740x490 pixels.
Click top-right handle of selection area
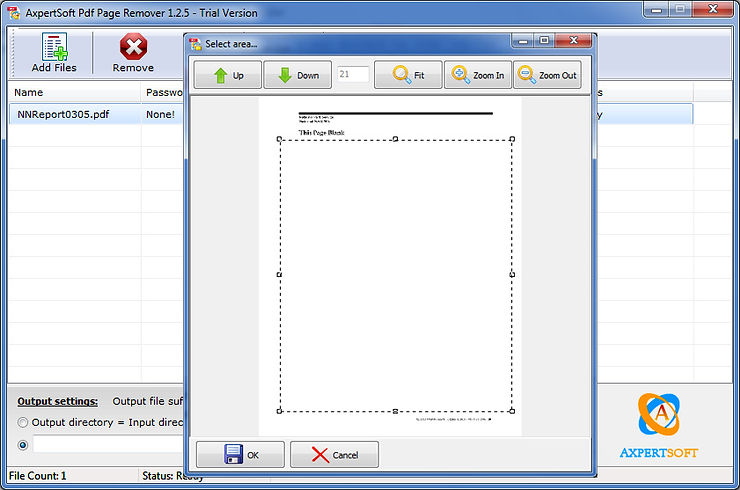512,139
